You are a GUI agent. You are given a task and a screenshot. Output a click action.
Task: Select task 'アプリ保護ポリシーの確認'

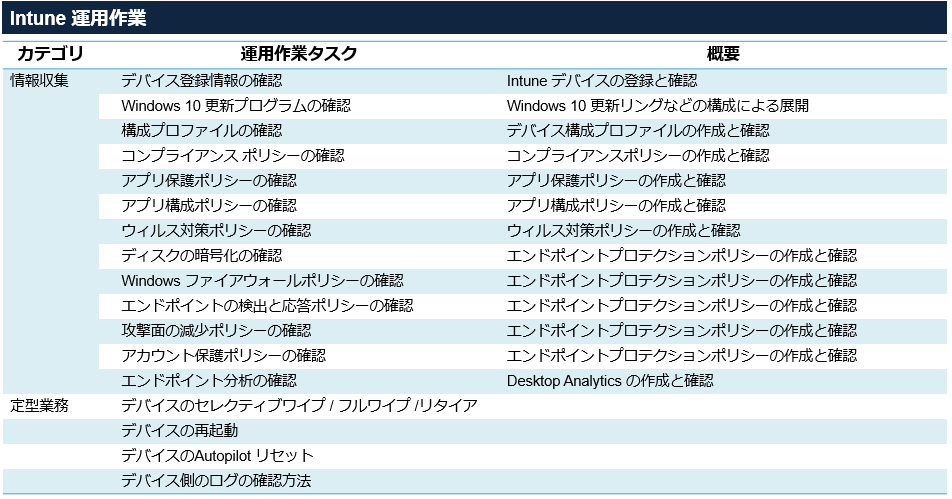coord(209,180)
